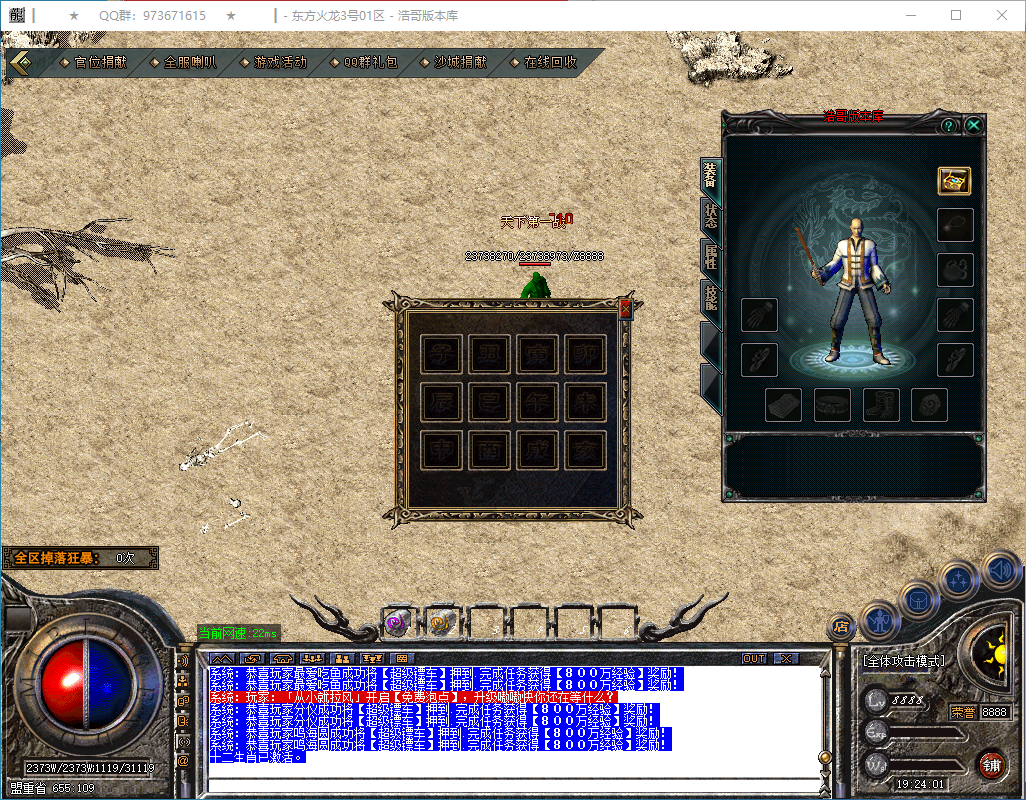Switch to the 技能 skills tab
Screen dimensions: 1026x800
pyautogui.click(x=711, y=298)
